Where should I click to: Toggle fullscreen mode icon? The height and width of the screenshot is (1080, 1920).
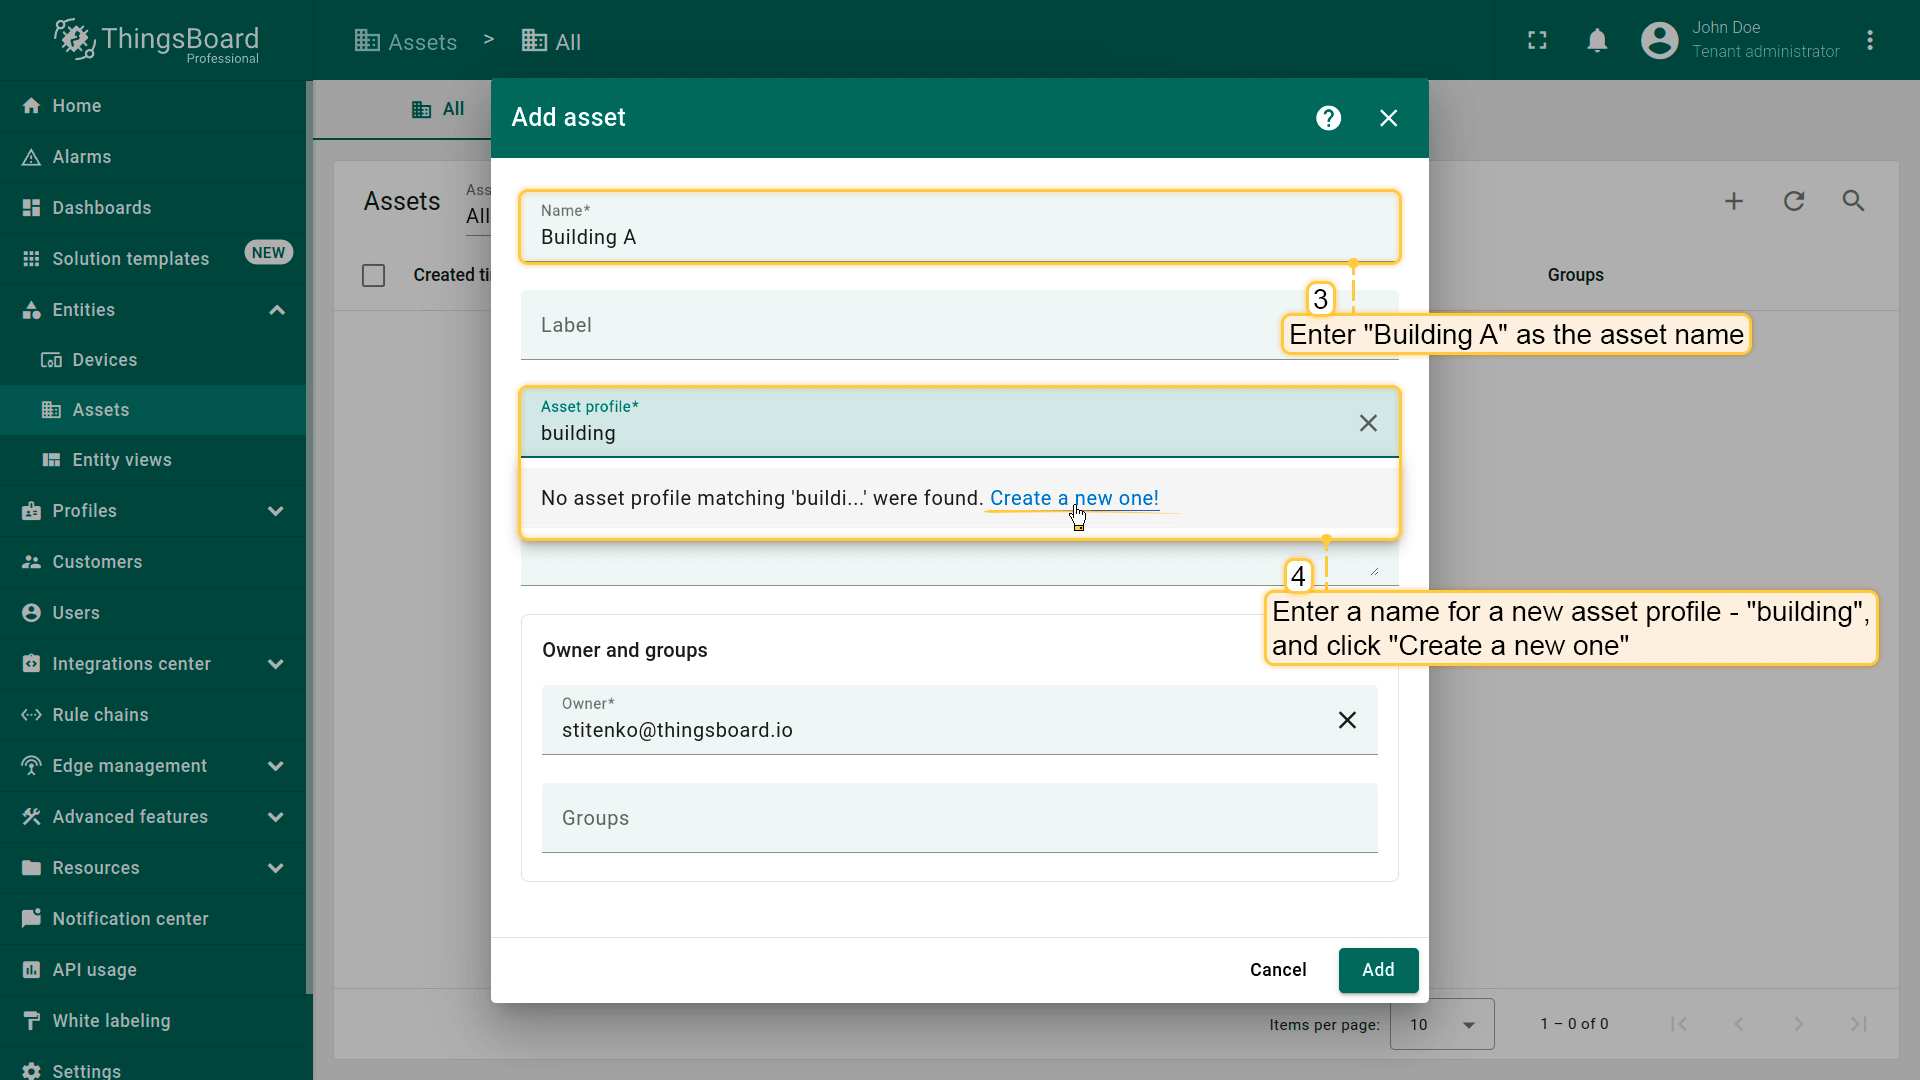(x=1537, y=40)
